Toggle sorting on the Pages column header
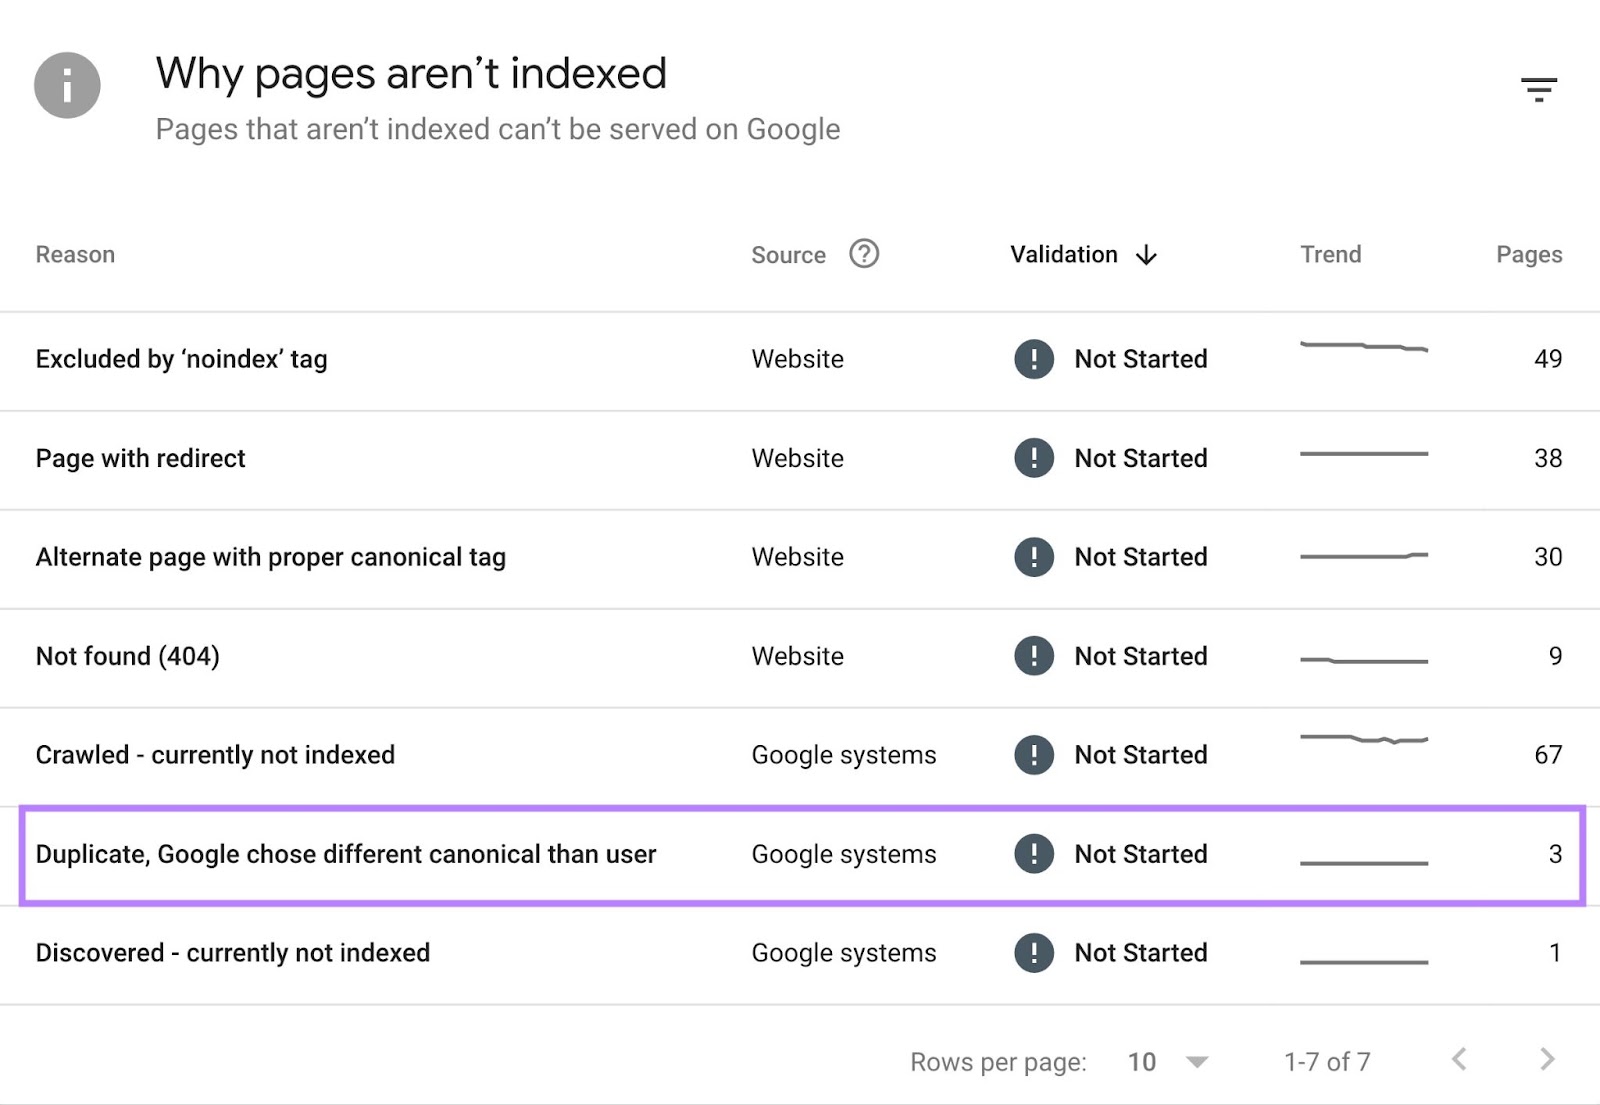 (1528, 255)
